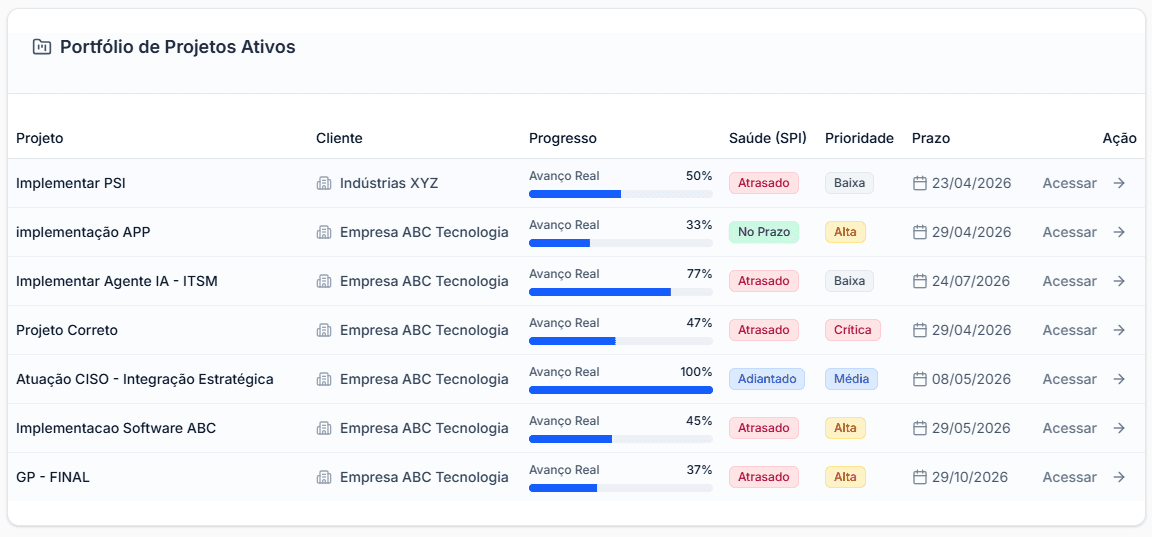The width and height of the screenshot is (1152, 537).
Task: Select project name Implementar PSI
Action: 71,183
